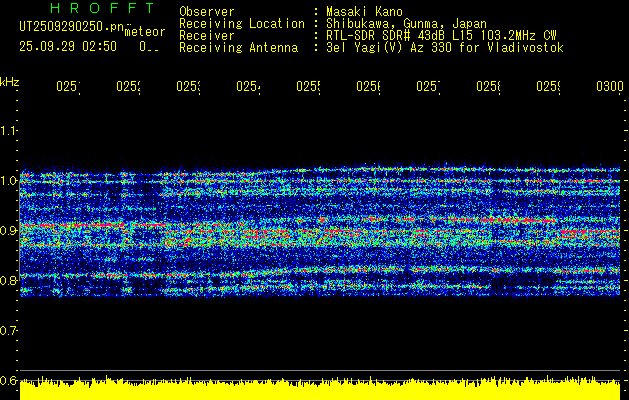Select the location Shibukawa, Gunma, Japan

406,24
